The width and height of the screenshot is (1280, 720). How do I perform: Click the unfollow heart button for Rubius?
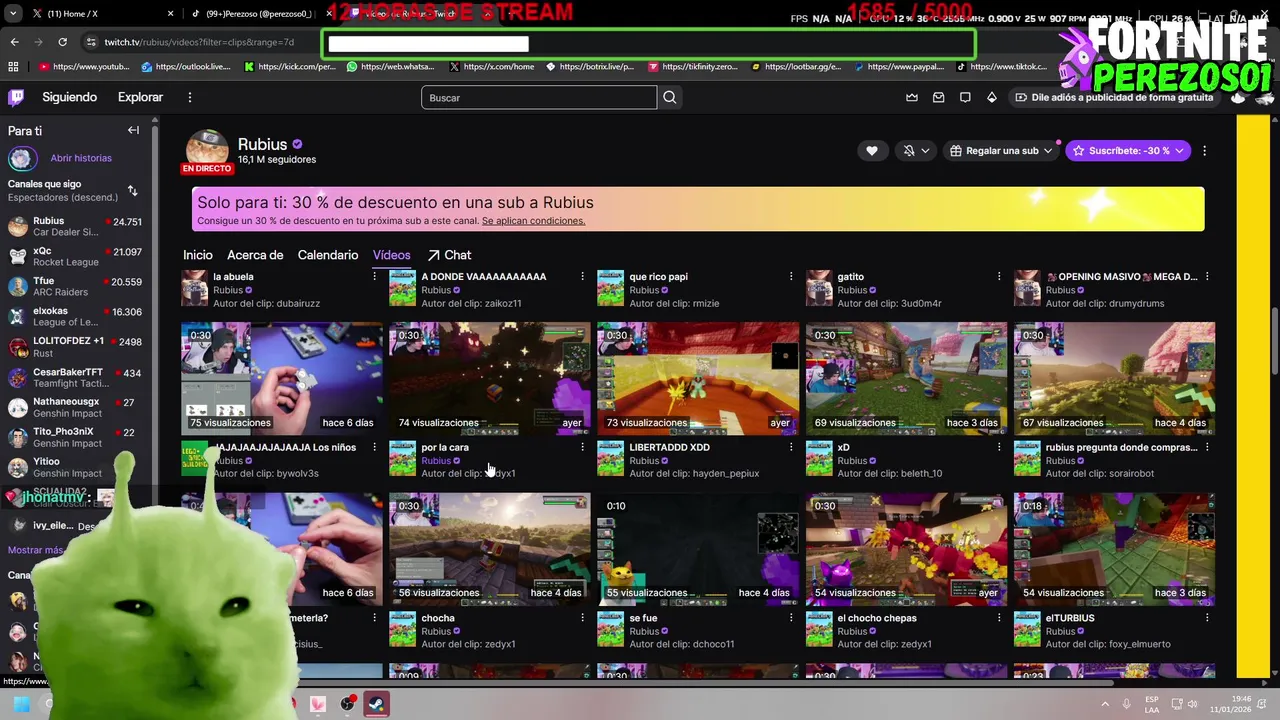click(872, 150)
